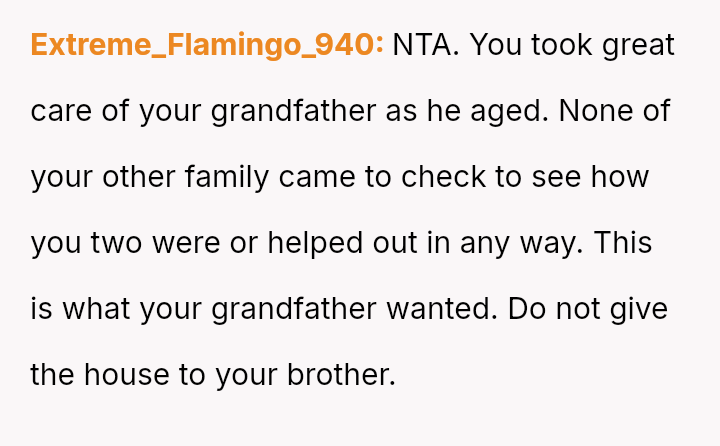Click the words "or helped out"
This screenshot has width=720, height=446.
(321, 243)
